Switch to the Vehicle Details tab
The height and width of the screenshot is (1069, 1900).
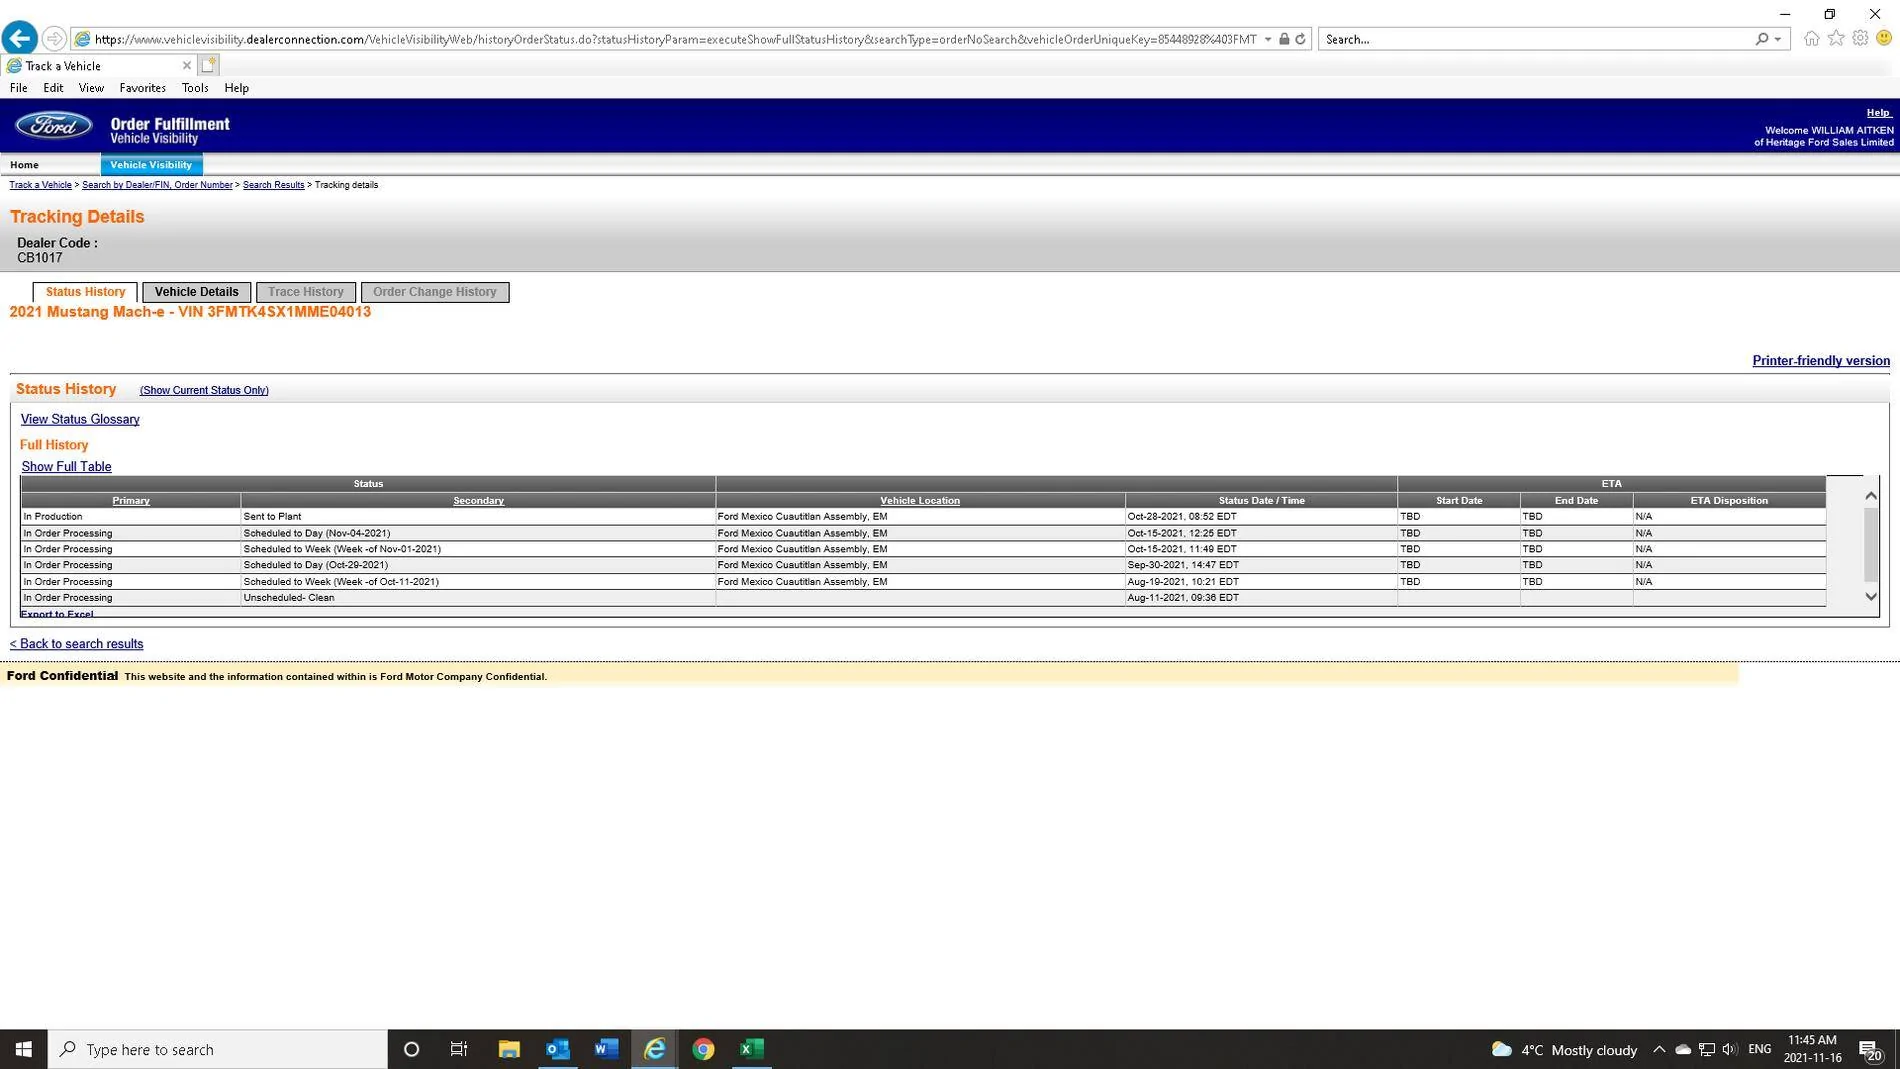[196, 292]
